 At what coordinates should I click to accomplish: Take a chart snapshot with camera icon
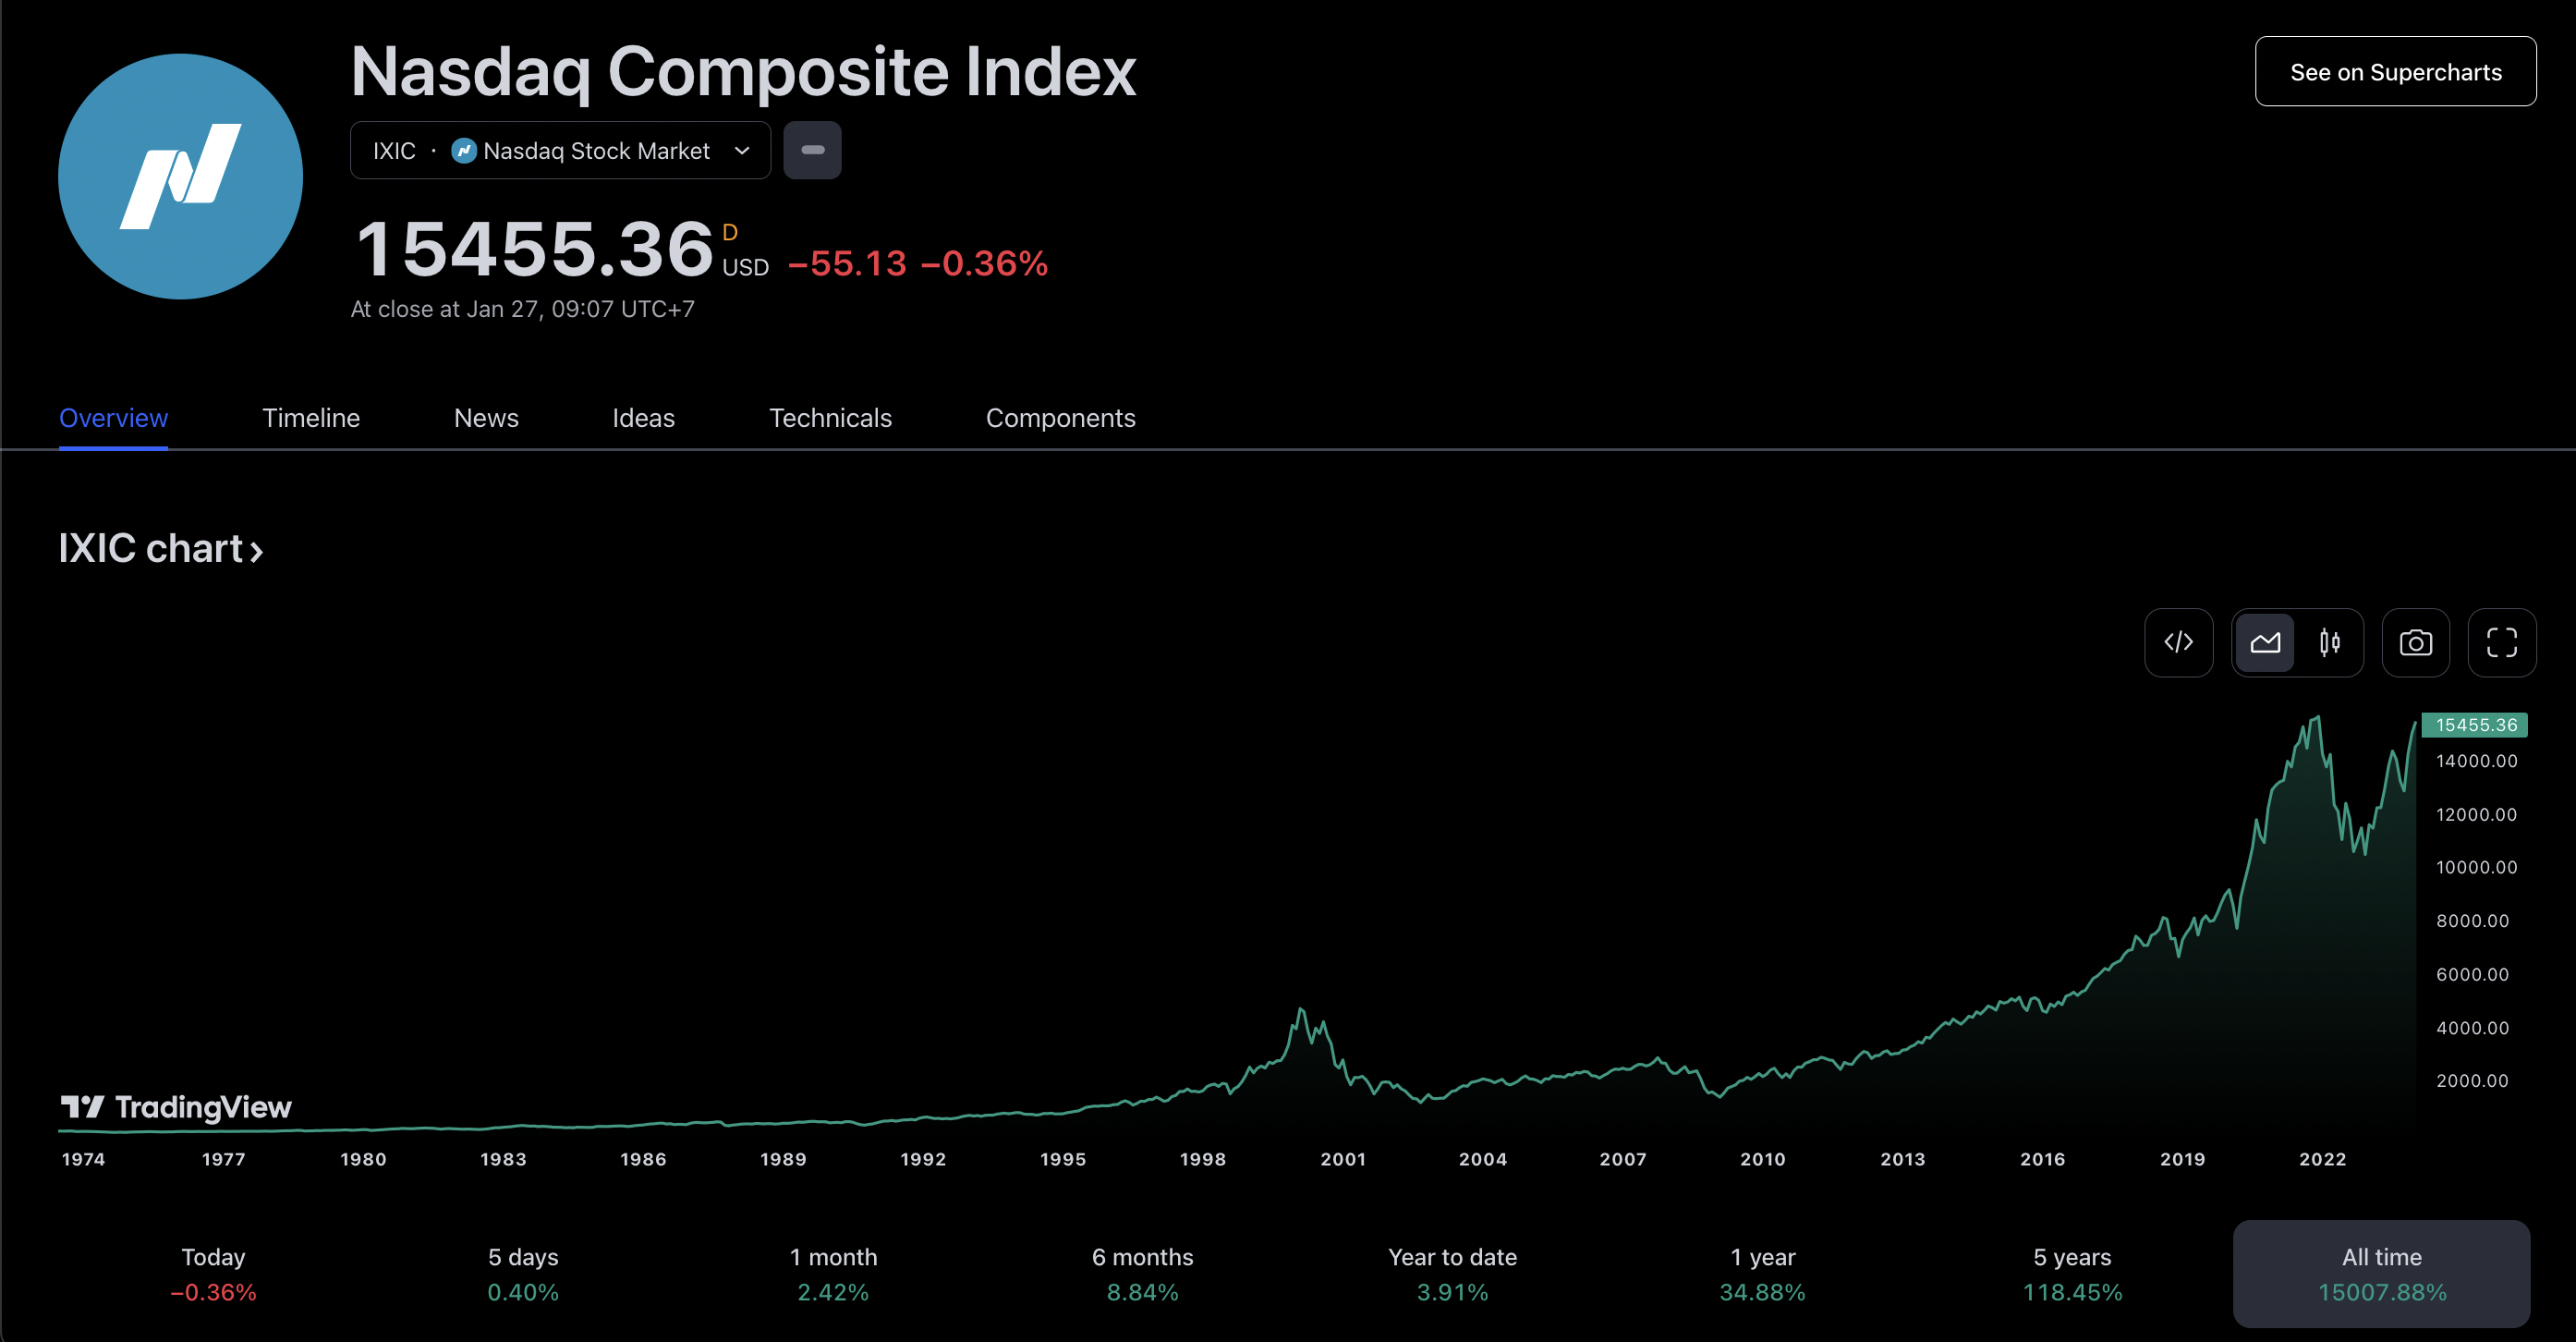pos(2415,642)
